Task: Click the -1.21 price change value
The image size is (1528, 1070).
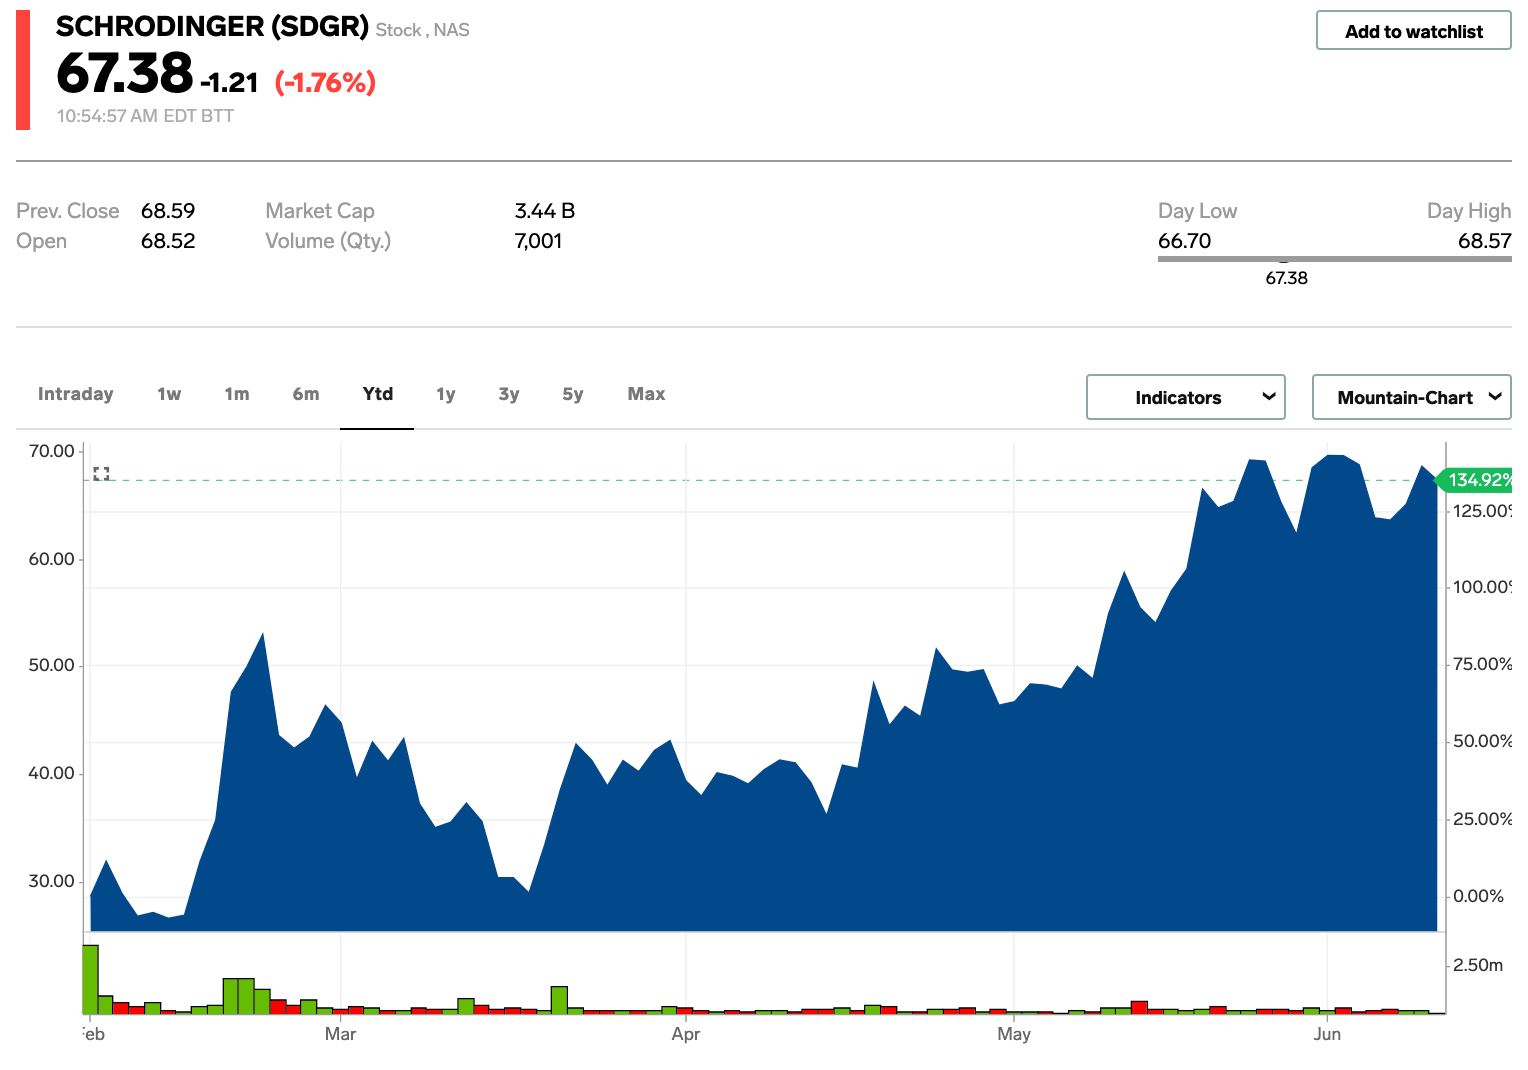Action: [x=229, y=82]
